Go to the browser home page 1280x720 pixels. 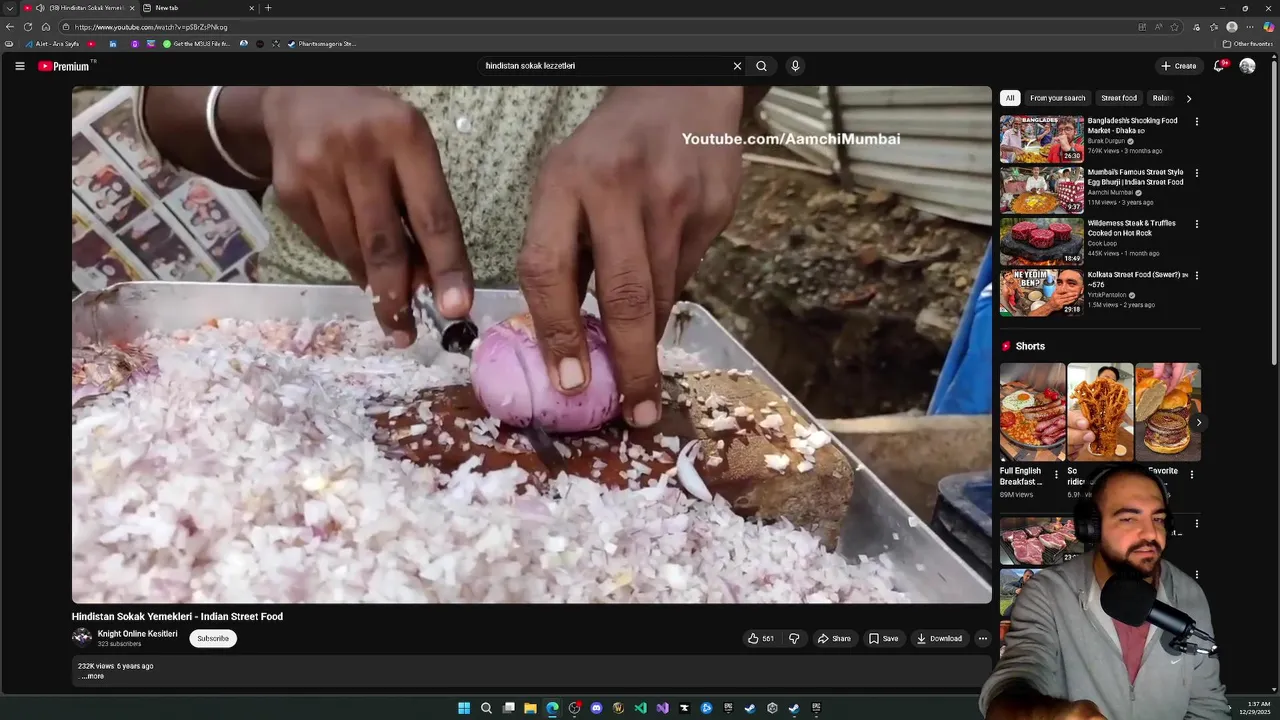(46, 27)
